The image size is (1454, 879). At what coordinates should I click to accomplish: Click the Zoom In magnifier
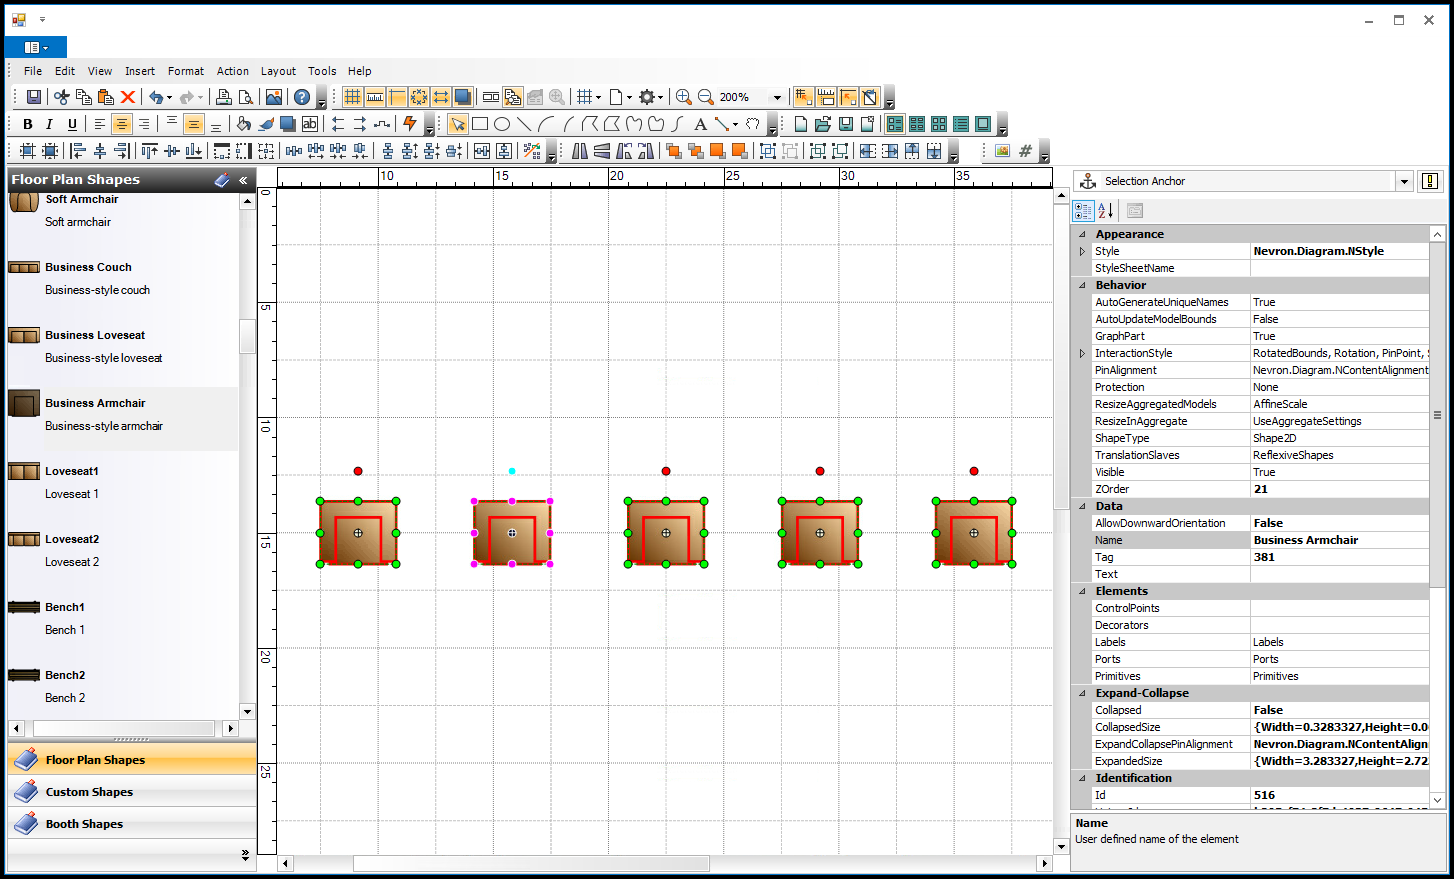tap(684, 97)
